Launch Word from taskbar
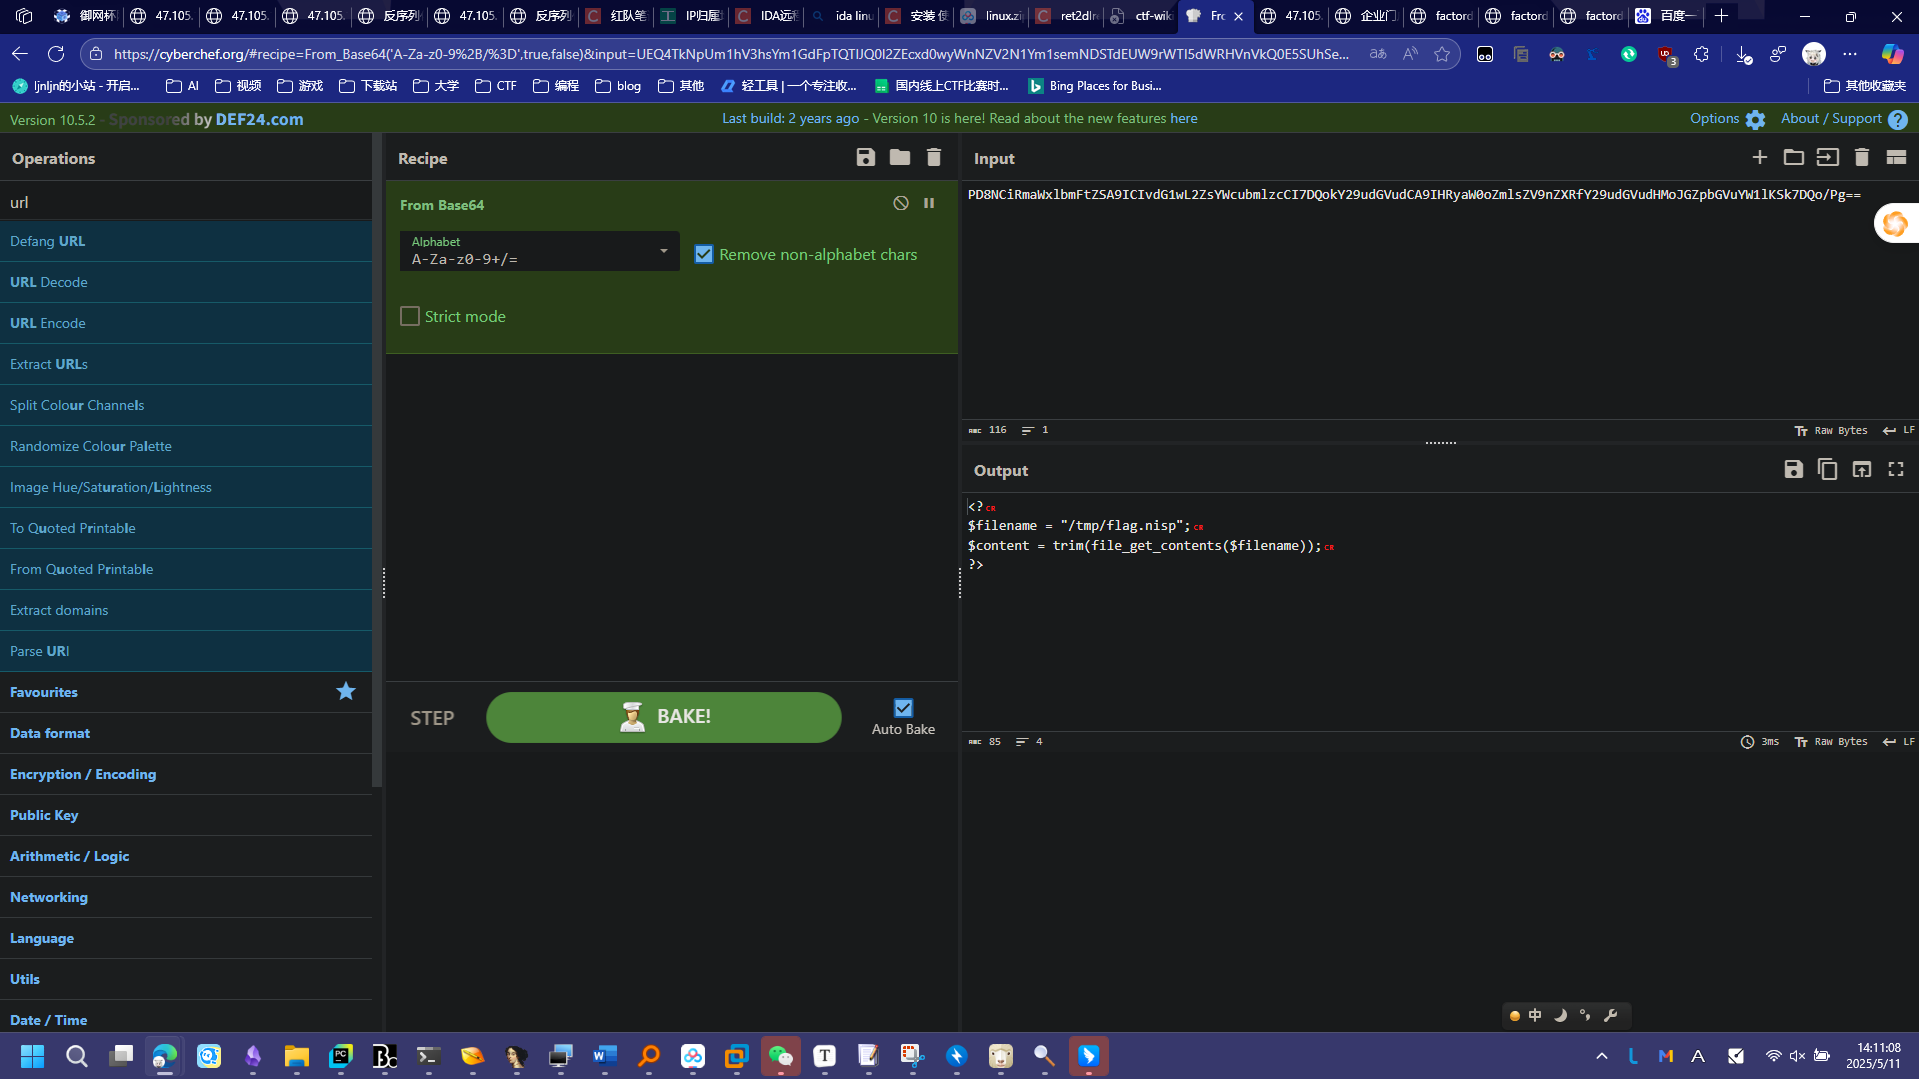1919x1079 pixels. click(x=605, y=1056)
